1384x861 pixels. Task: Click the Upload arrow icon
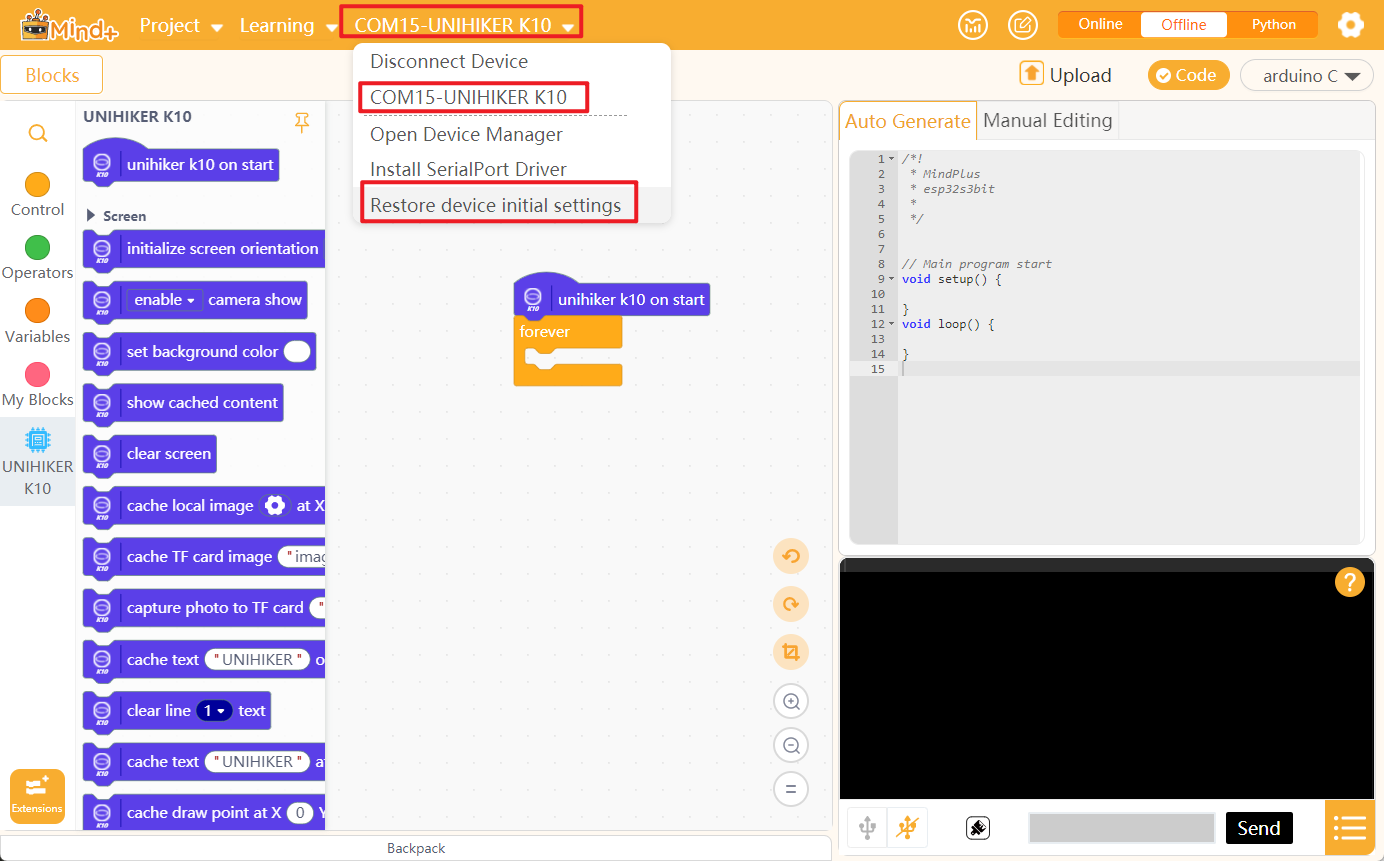tap(1031, 74)
